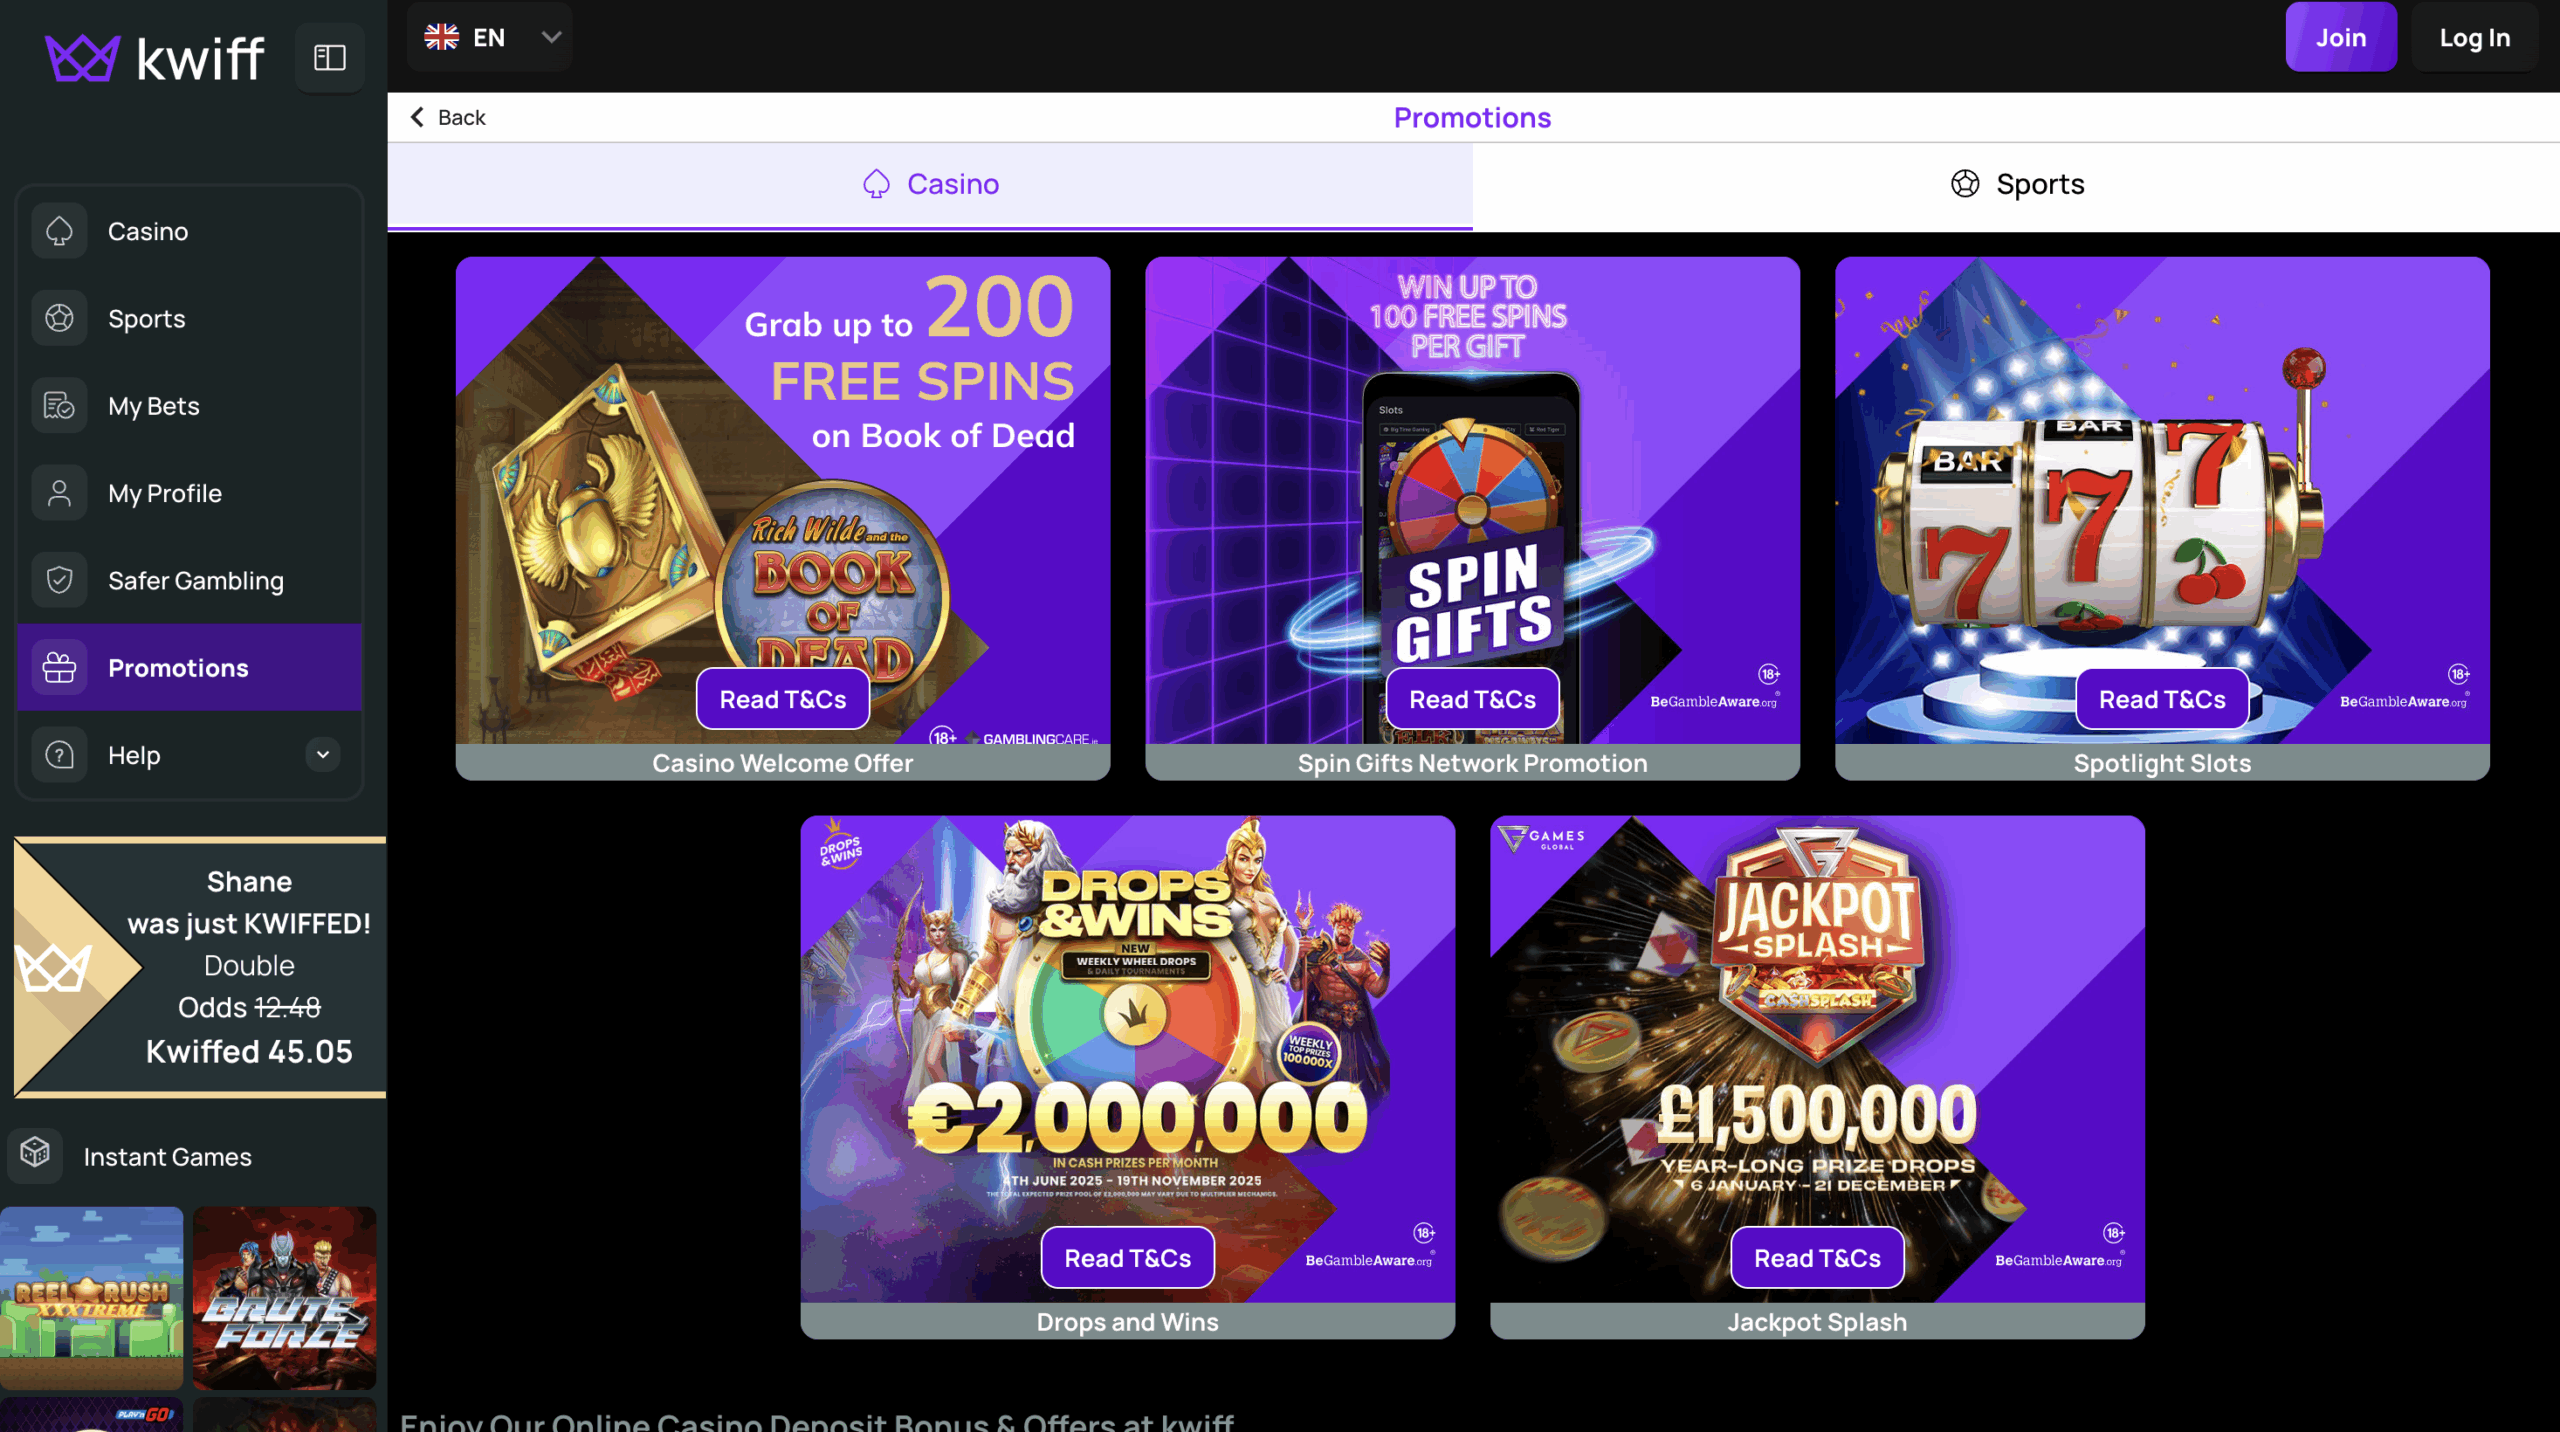Toggle the sidebar collapse panel icon
The image size is (2560, 1432).
(x=330, y=57)
